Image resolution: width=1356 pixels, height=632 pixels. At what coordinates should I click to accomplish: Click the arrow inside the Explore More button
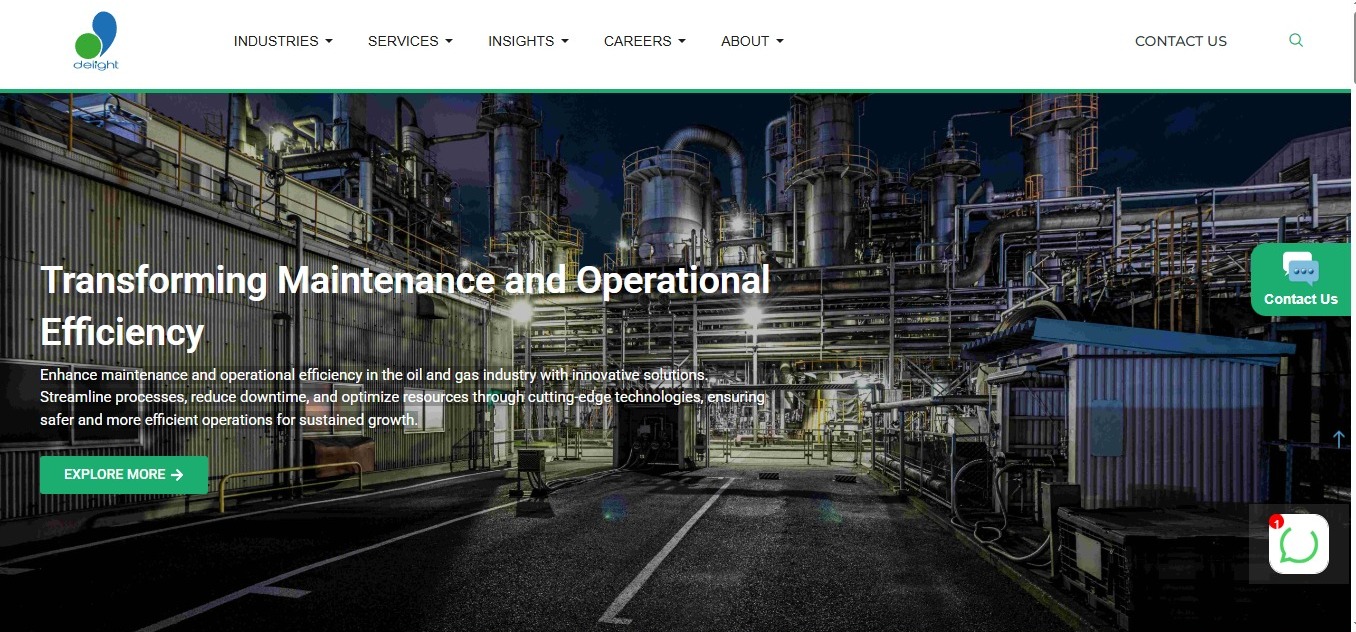(x=178, y=475)
